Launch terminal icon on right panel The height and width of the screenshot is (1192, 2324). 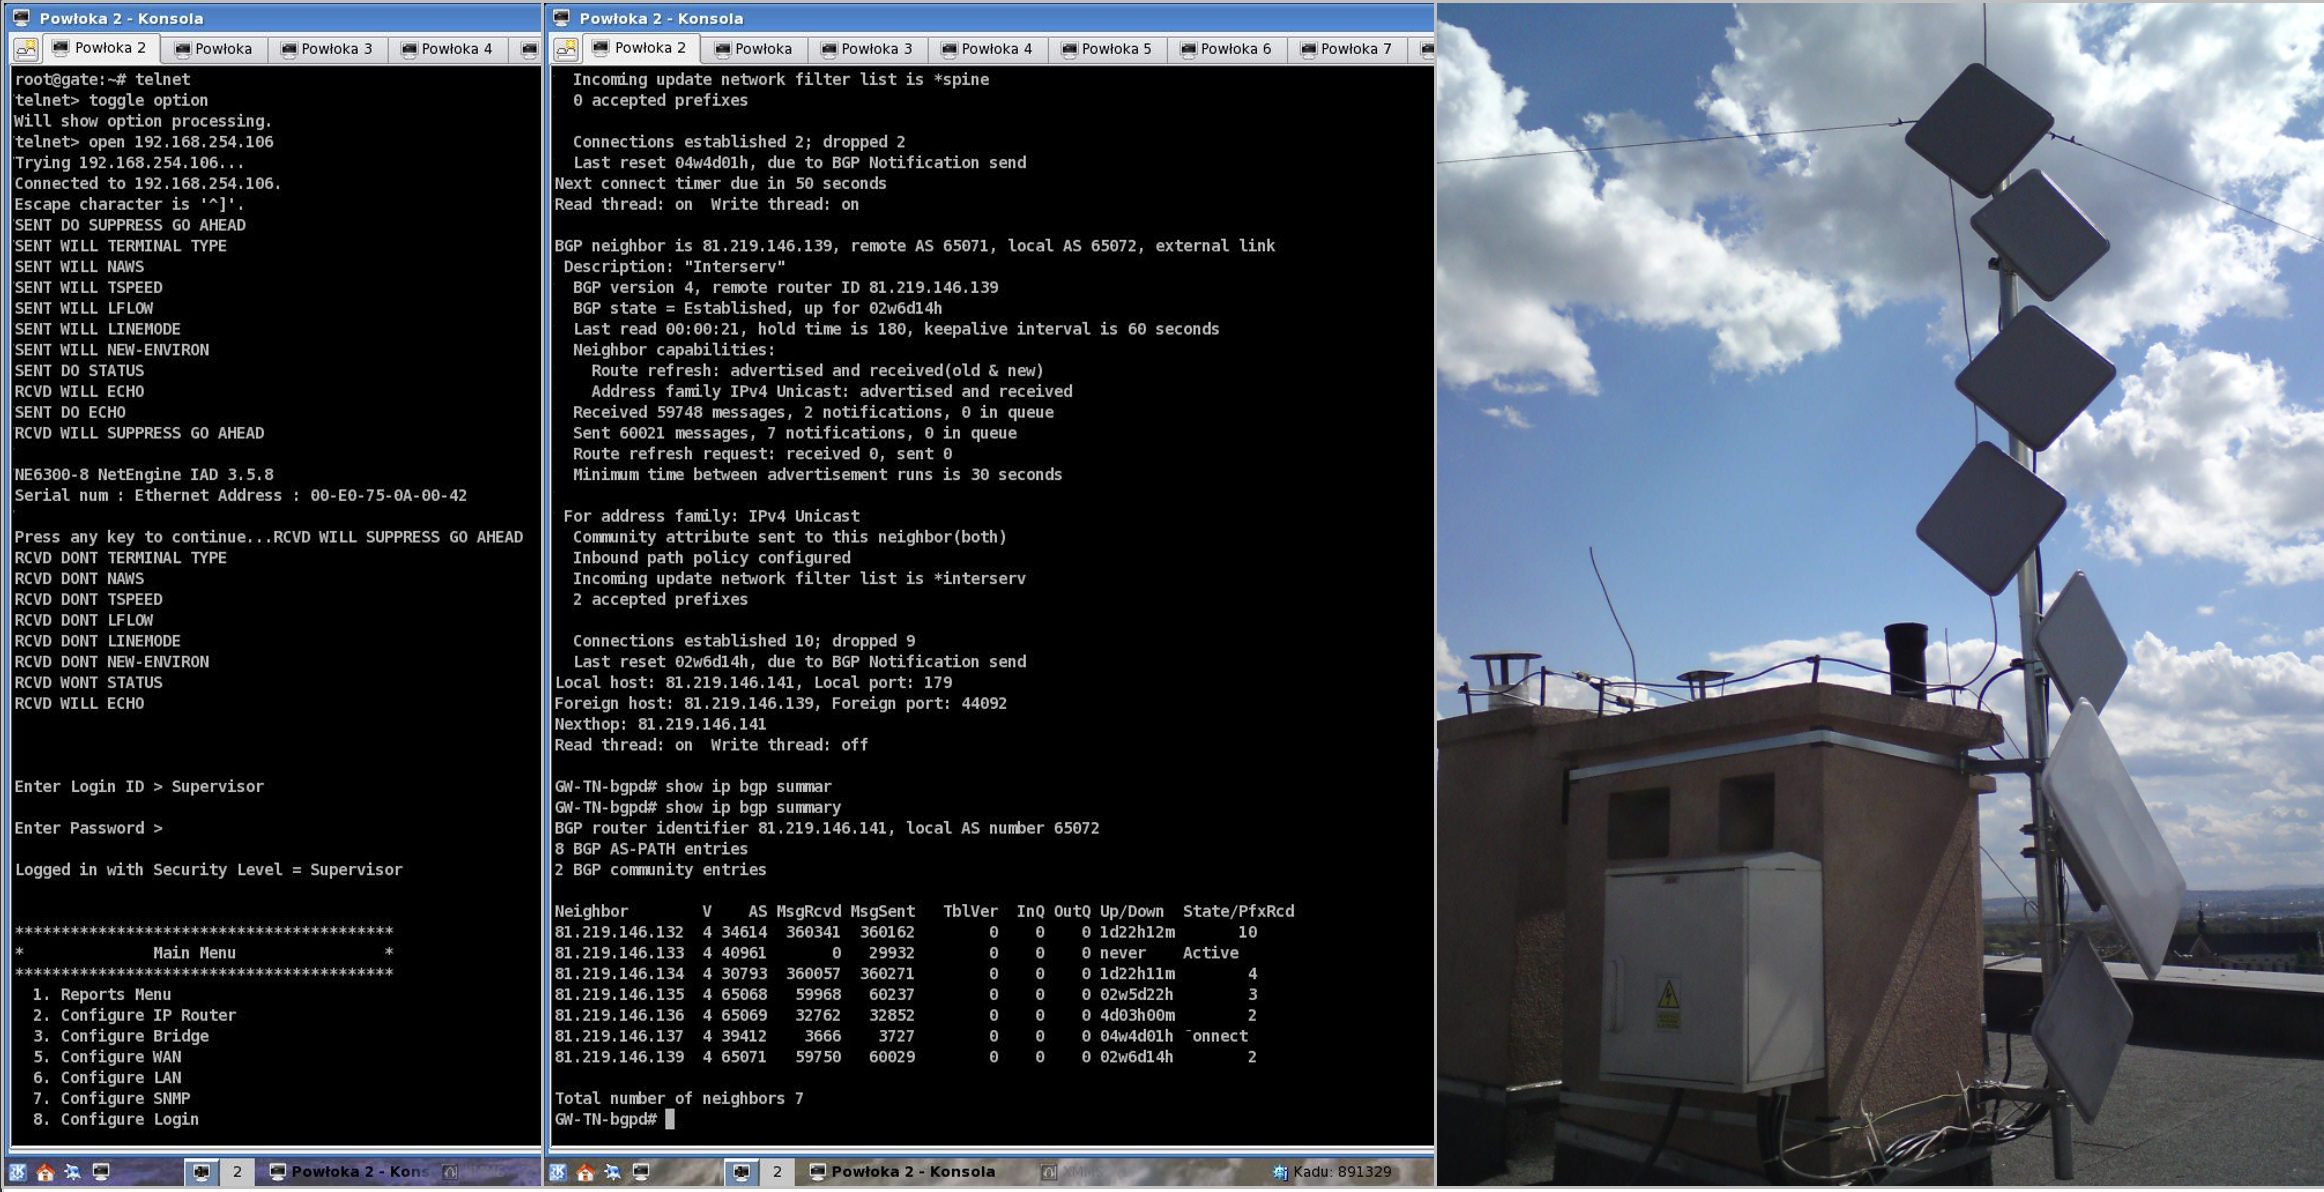click(x=641, y=1172)
